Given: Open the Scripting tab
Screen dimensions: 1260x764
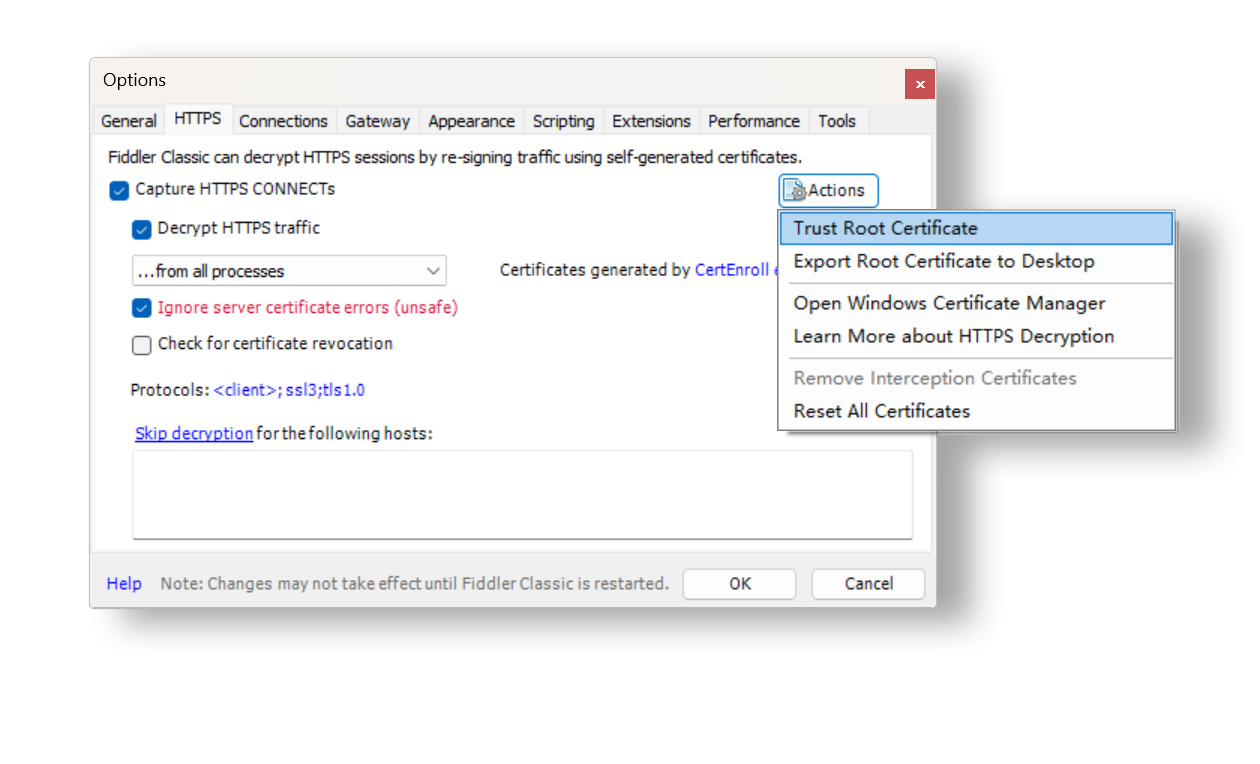Looking at the screenshot, I should click(x=563, y=121).
